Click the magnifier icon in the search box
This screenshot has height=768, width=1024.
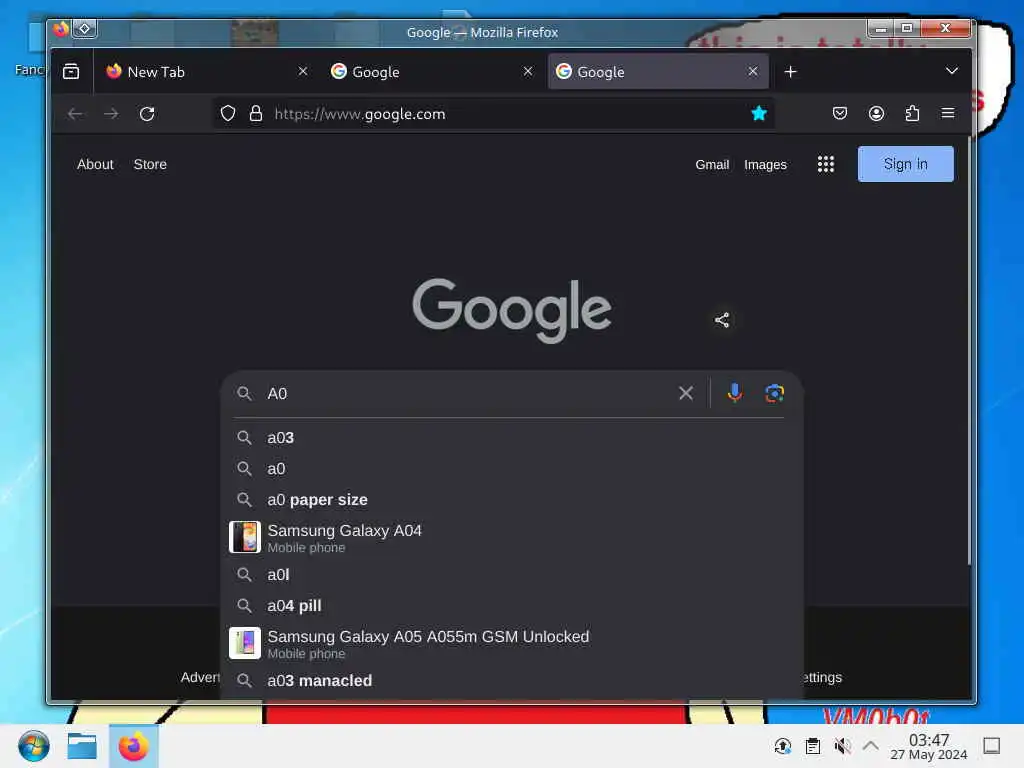point(244,393)
